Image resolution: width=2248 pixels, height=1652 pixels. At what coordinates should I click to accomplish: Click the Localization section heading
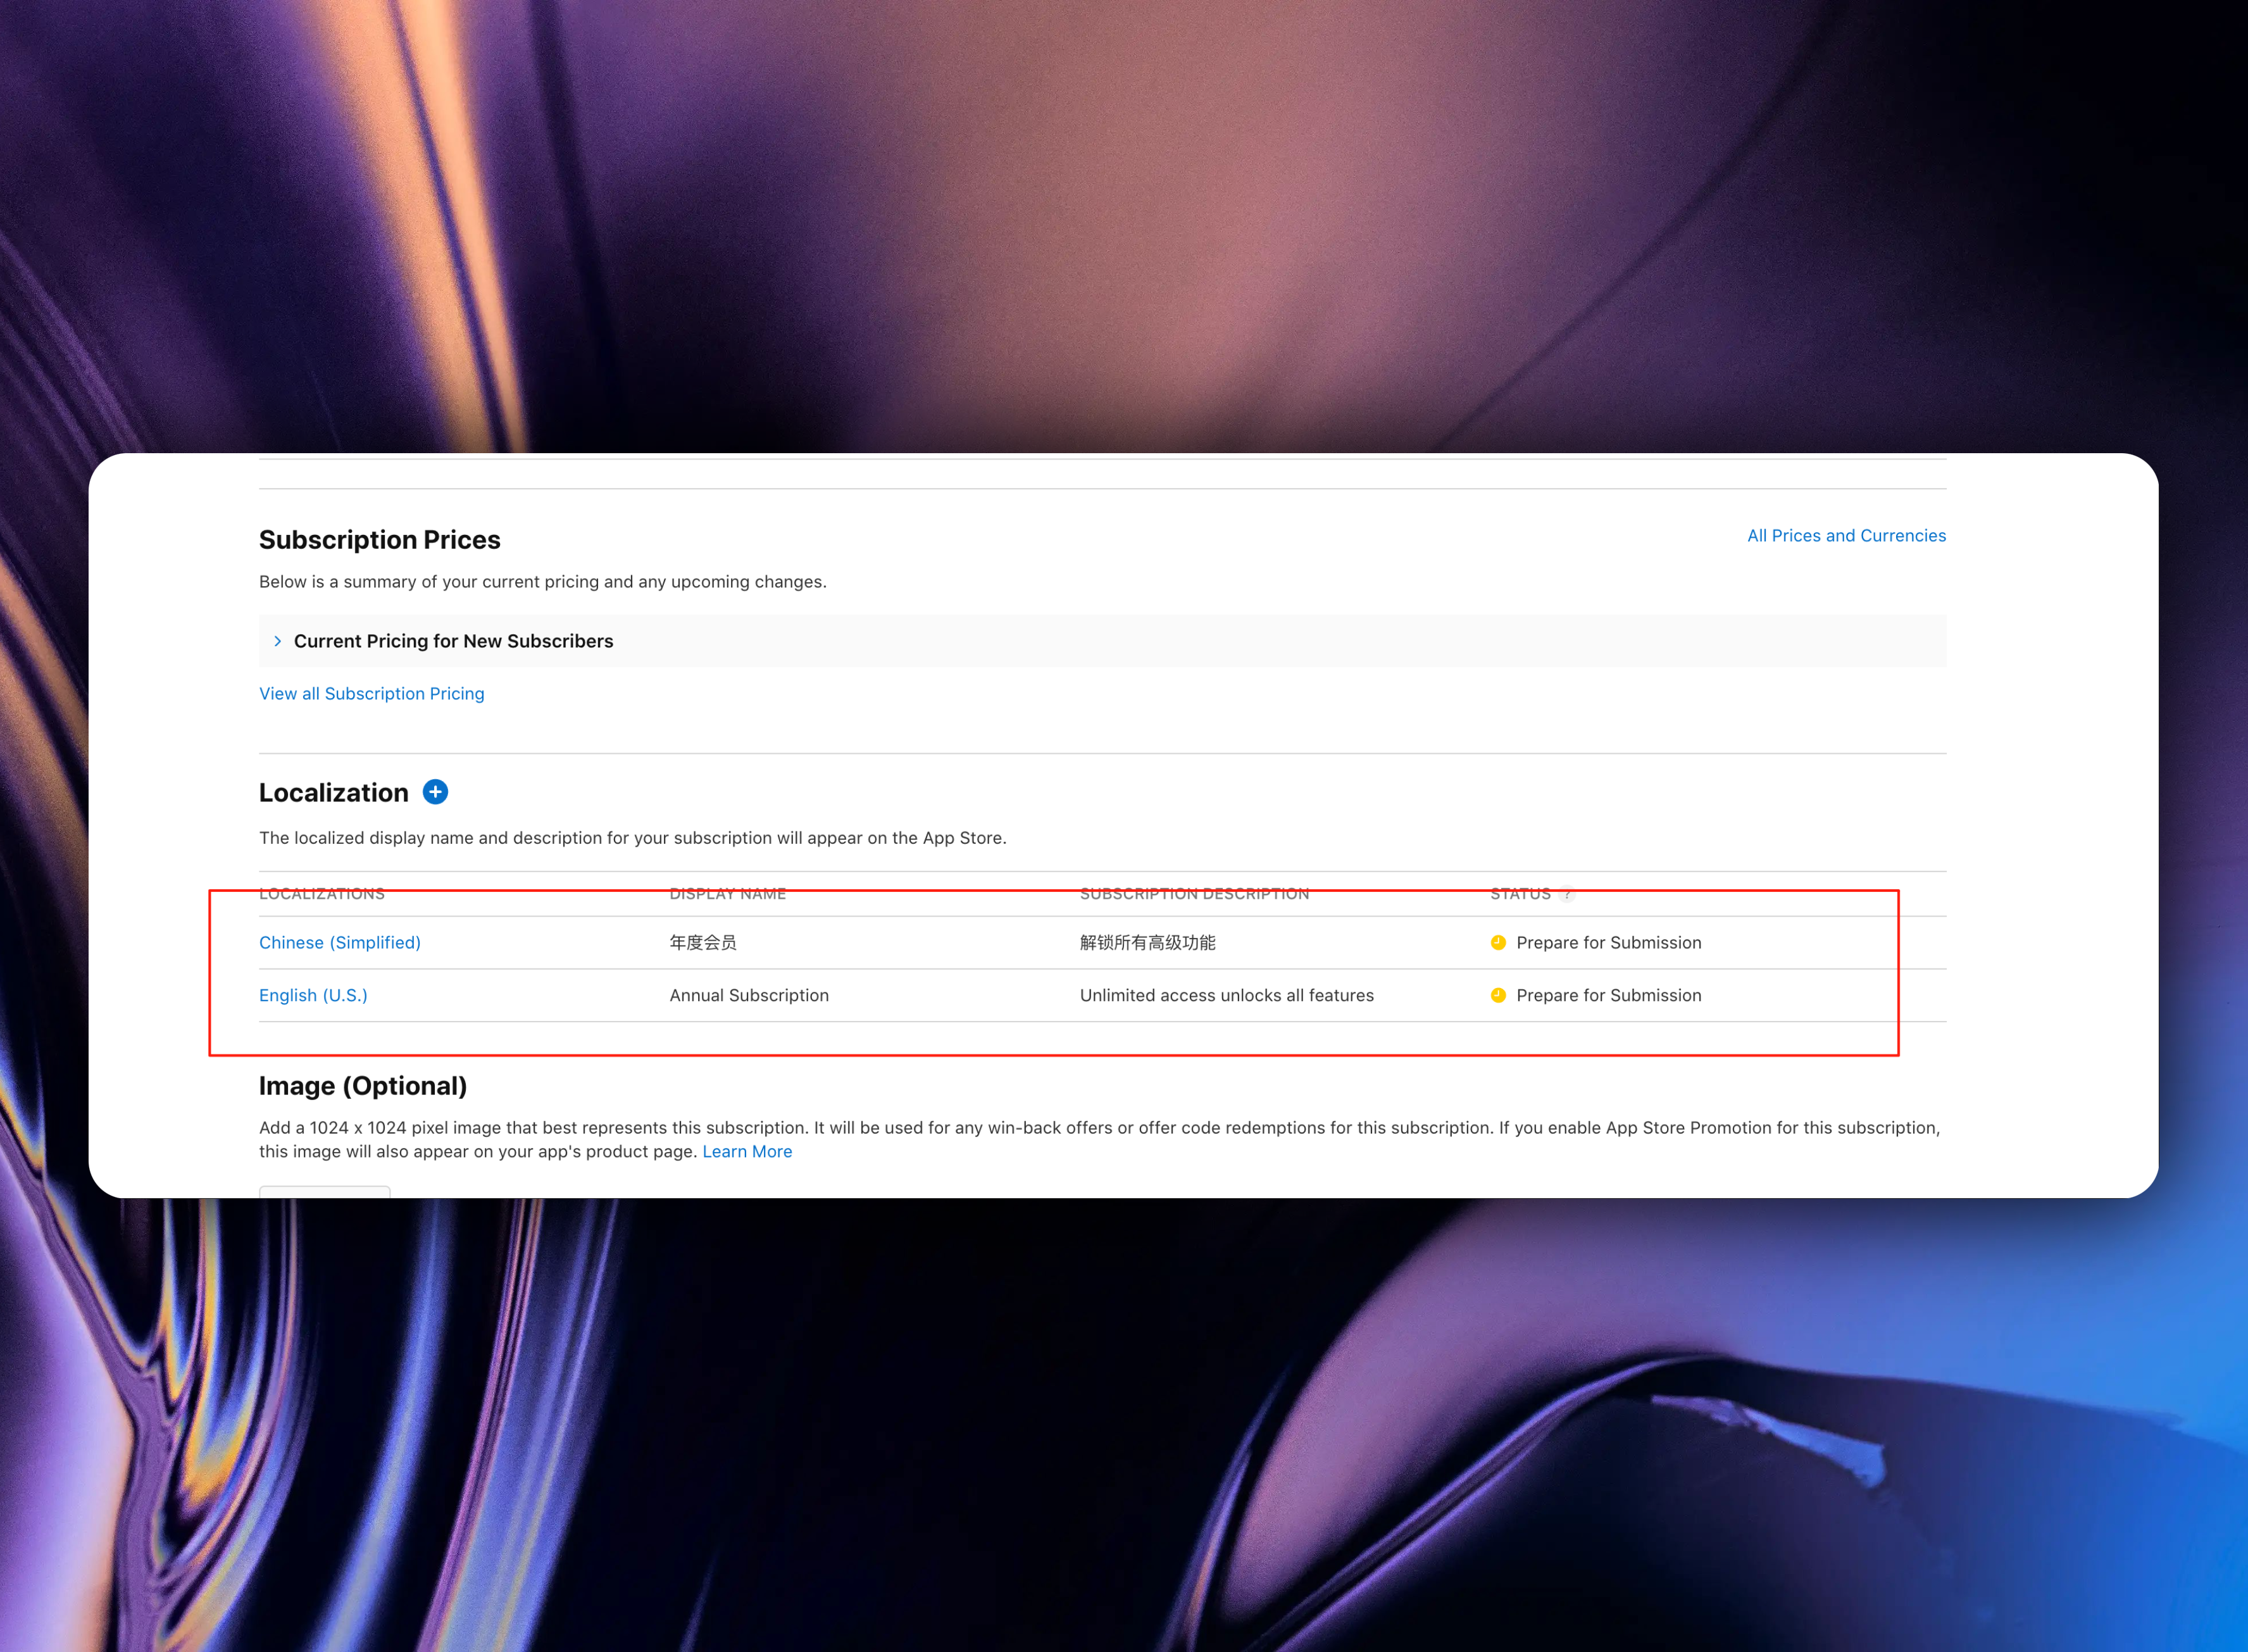coord(333,791)
